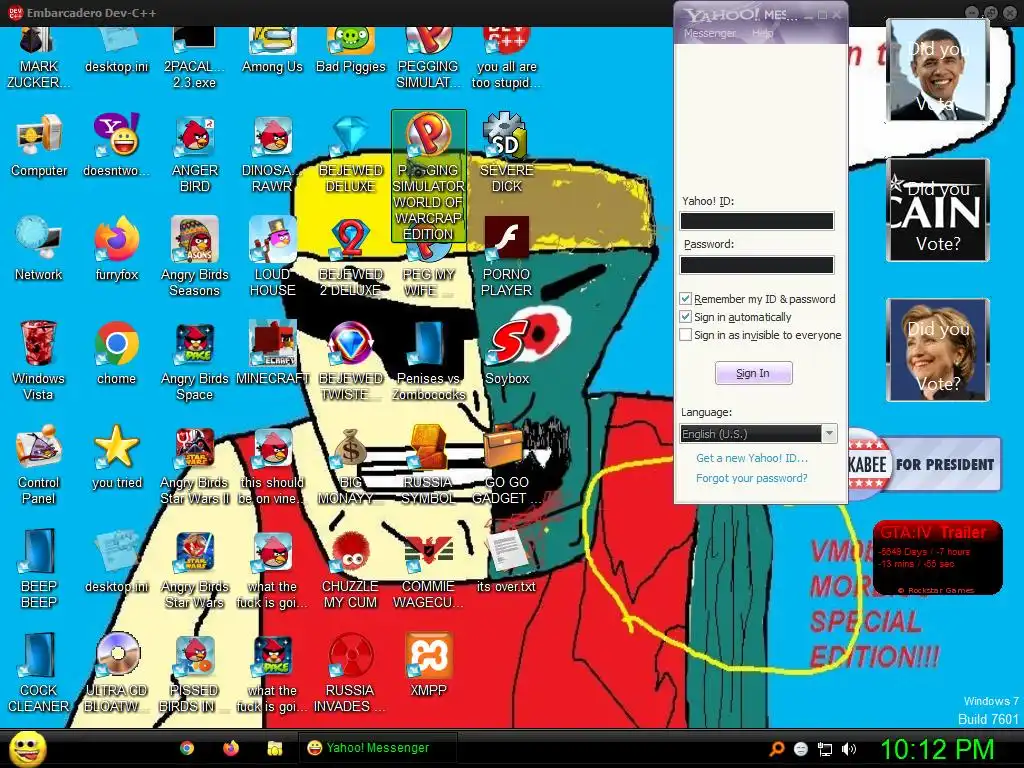Click the magnifier search tray icon
The width and height of the screenshot is (1024, 768).
coord(777,749)
